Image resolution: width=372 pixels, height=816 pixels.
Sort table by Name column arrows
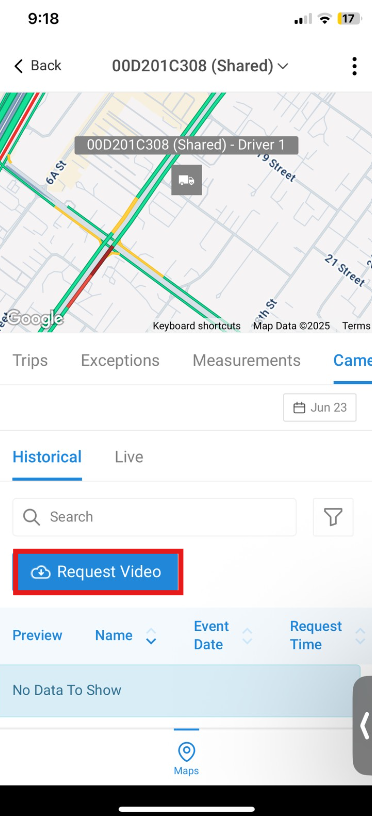(151, 635)
